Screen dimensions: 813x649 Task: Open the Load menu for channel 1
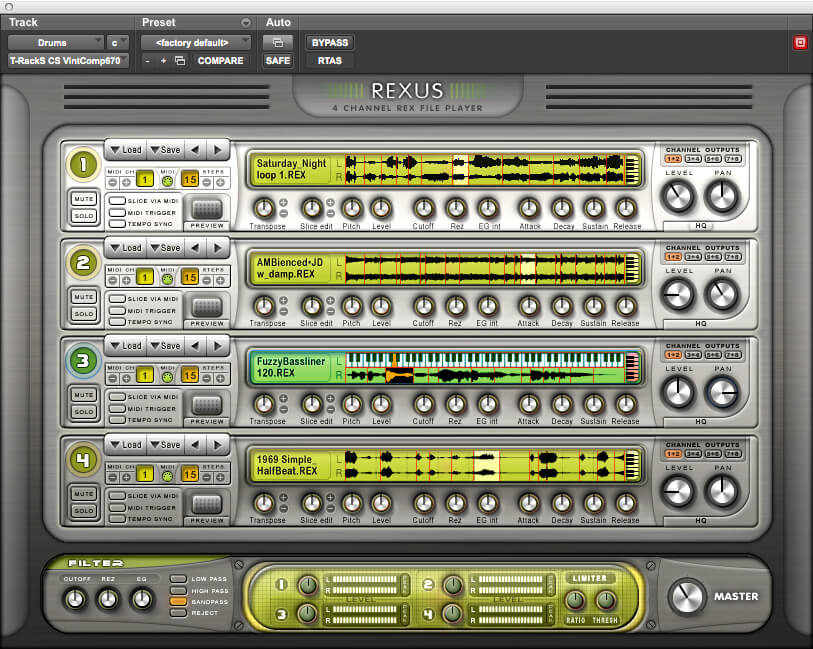pyautogui.click(x=126, y=150)
